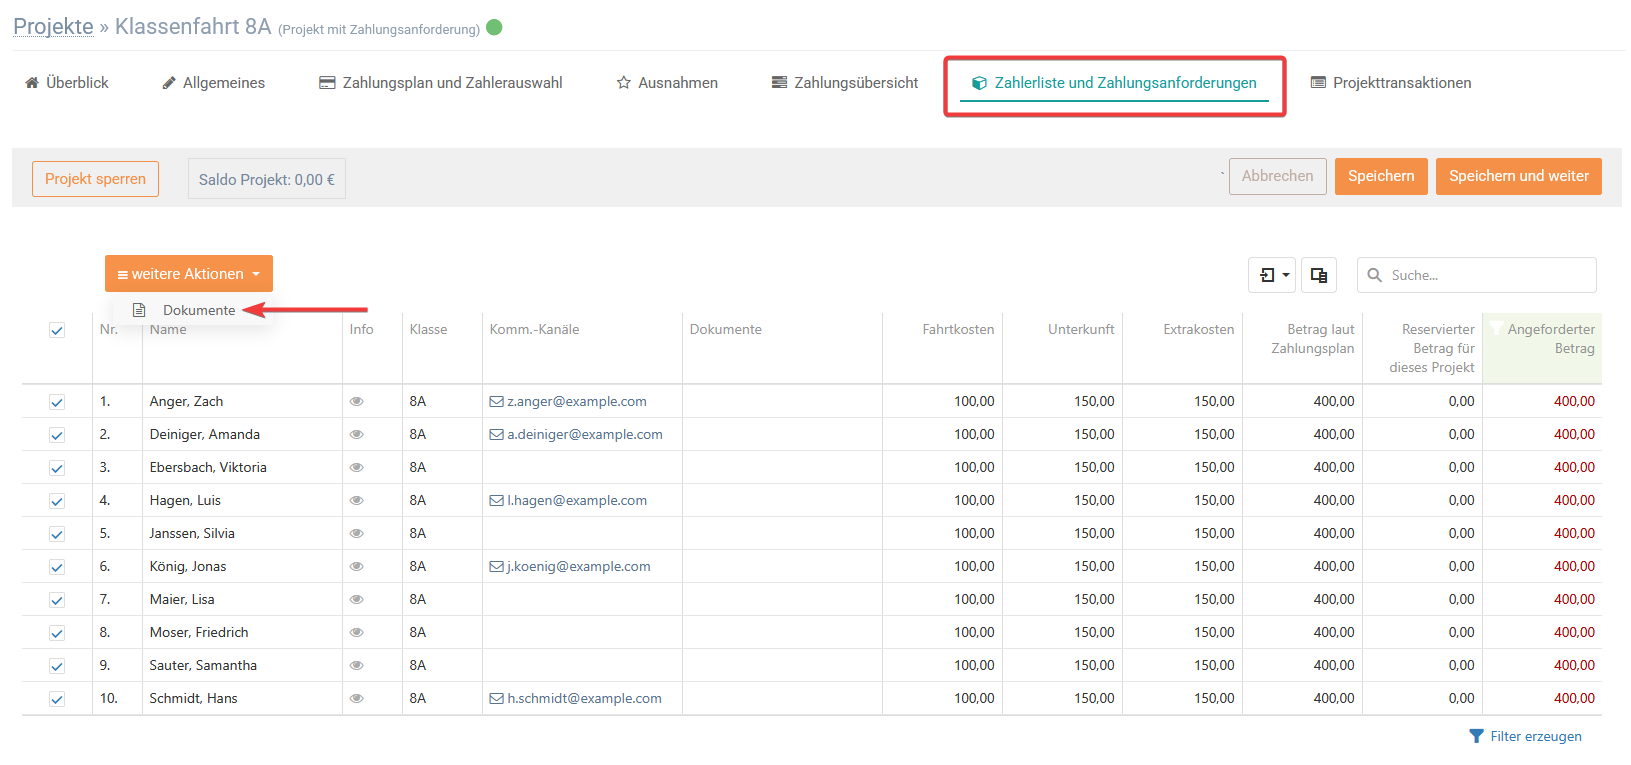
Task: Switch to the Überblick tab
Action: [67, 83]
